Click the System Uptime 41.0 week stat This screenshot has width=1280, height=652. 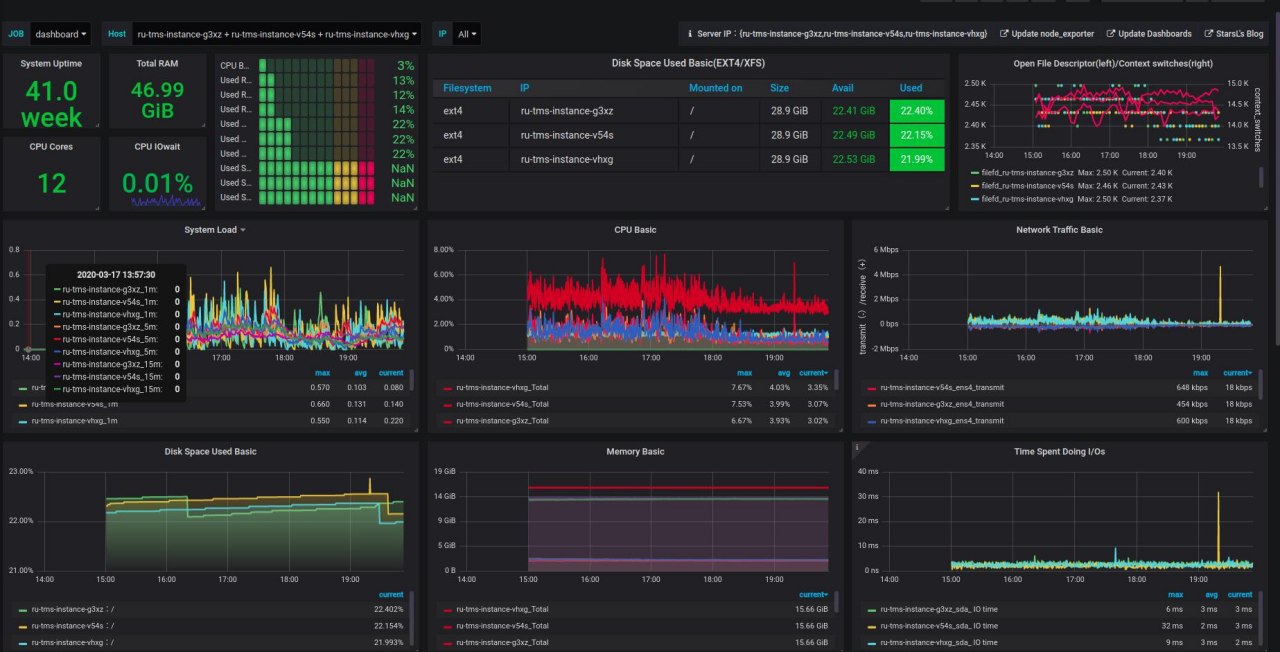(51, 104)
